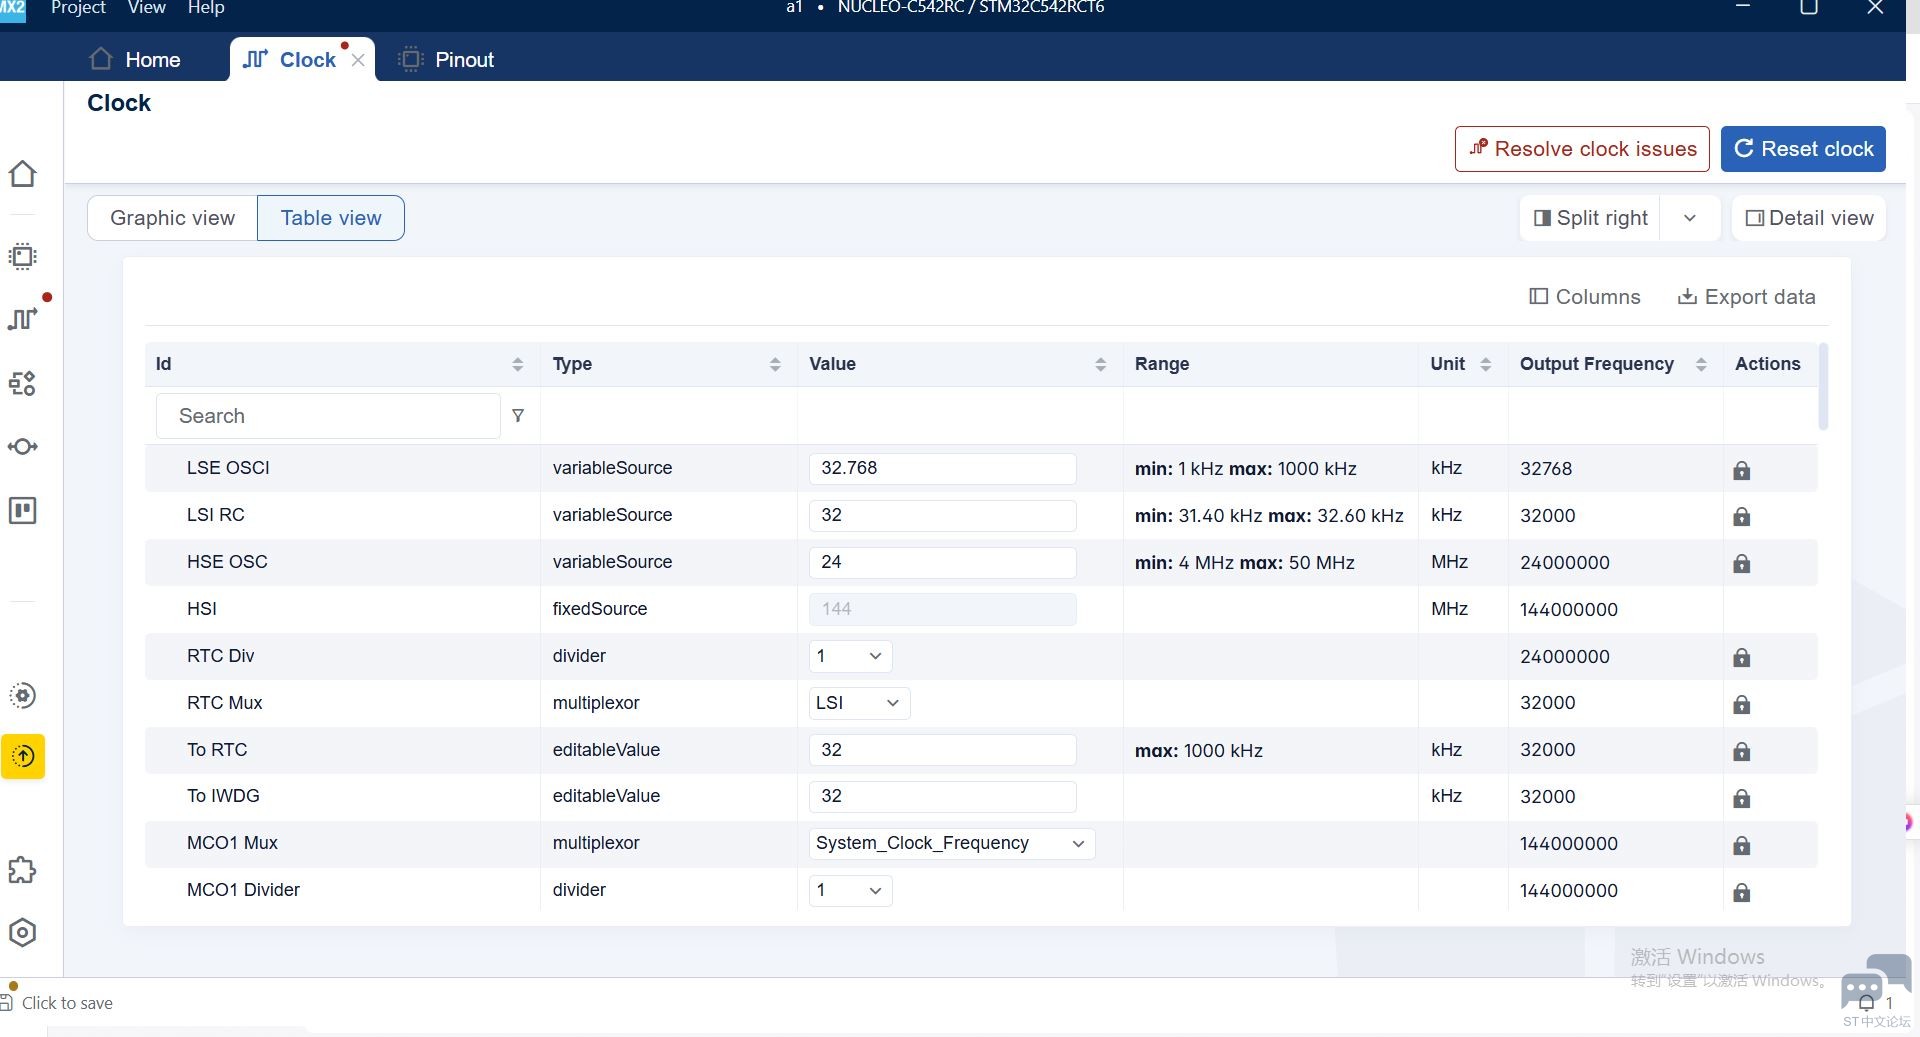Viewport: 1920px width, 1037px height.
Task: Open MCO1 Mux System_Clock_Frequency dropdown
Action: [952, 843]
